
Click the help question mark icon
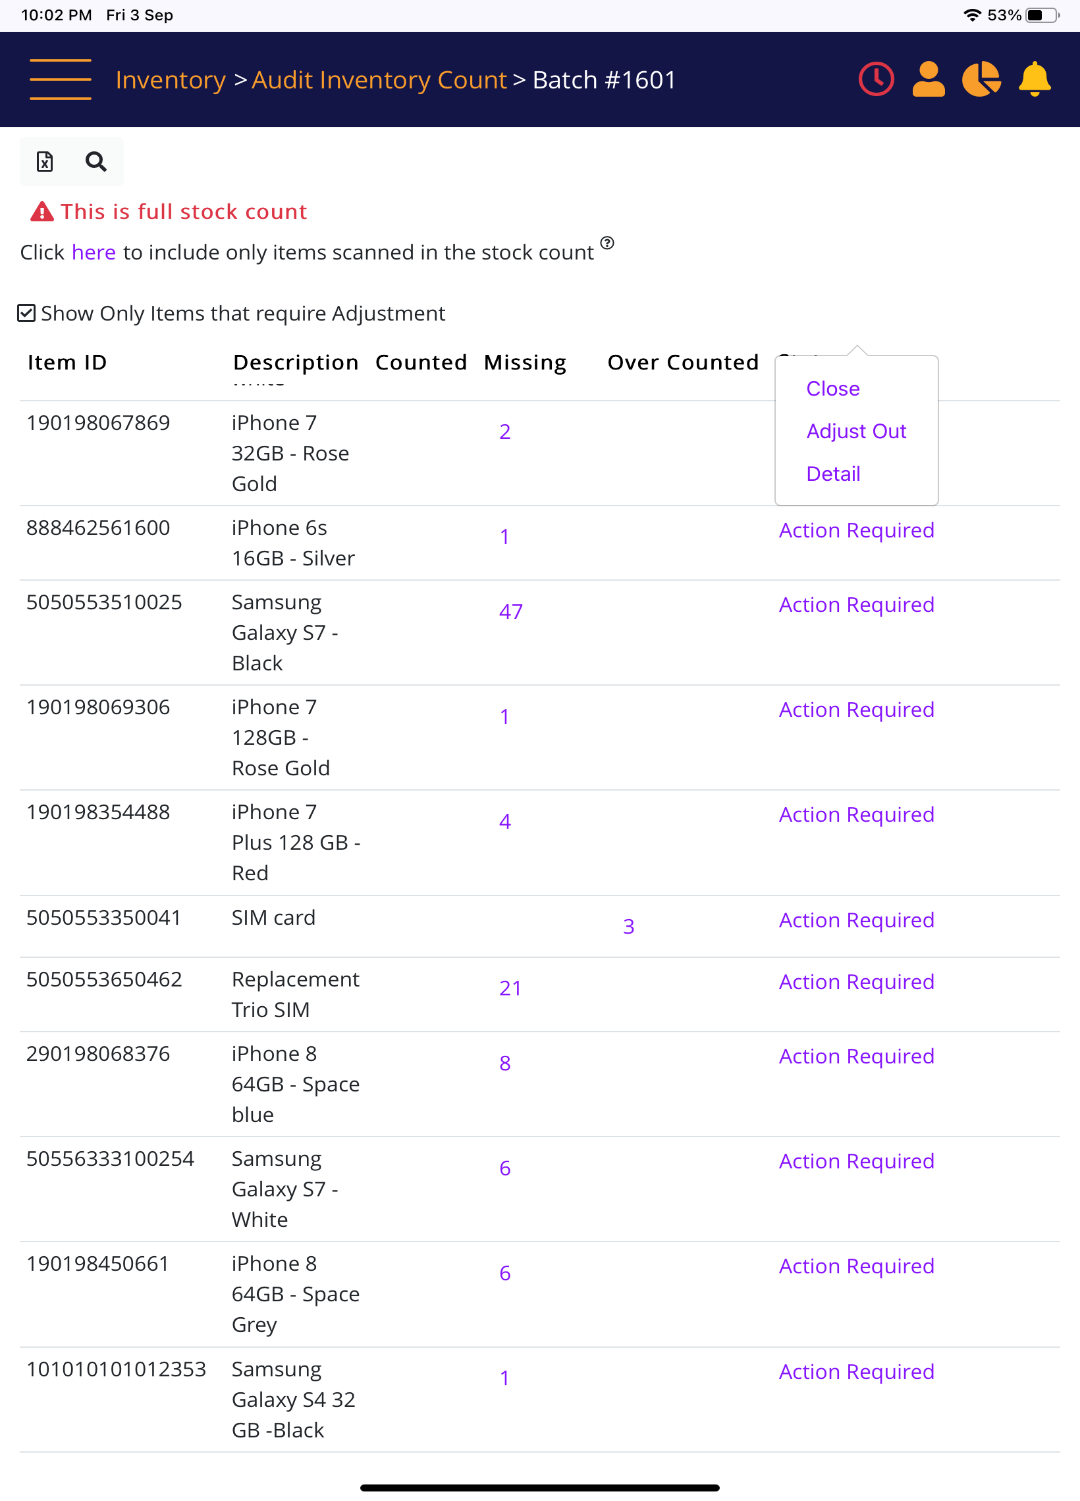coord(607,243)
